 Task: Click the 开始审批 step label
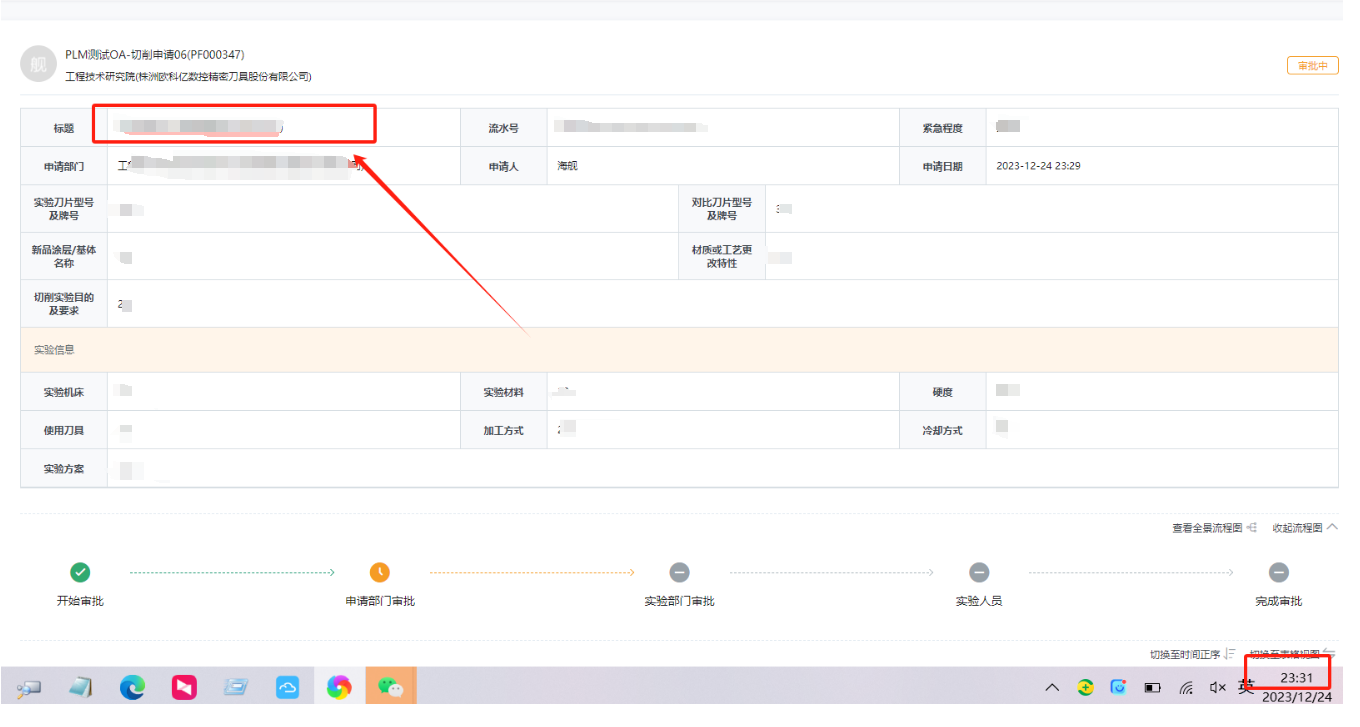[80, 601]
